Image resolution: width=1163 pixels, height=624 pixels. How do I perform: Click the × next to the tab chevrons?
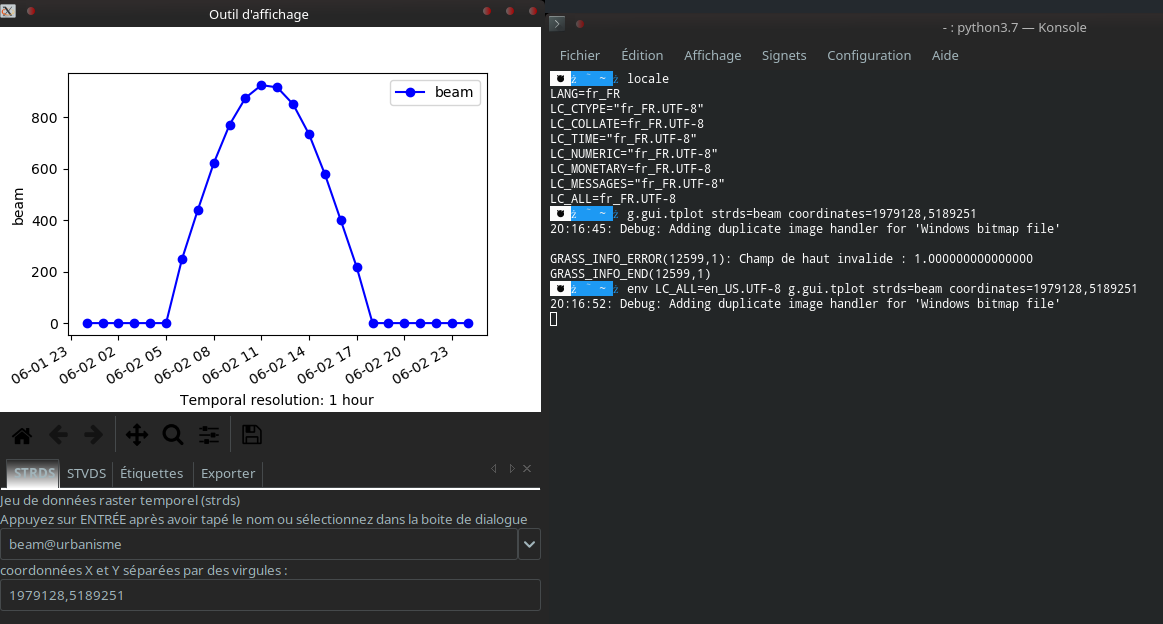click(527, 468)
